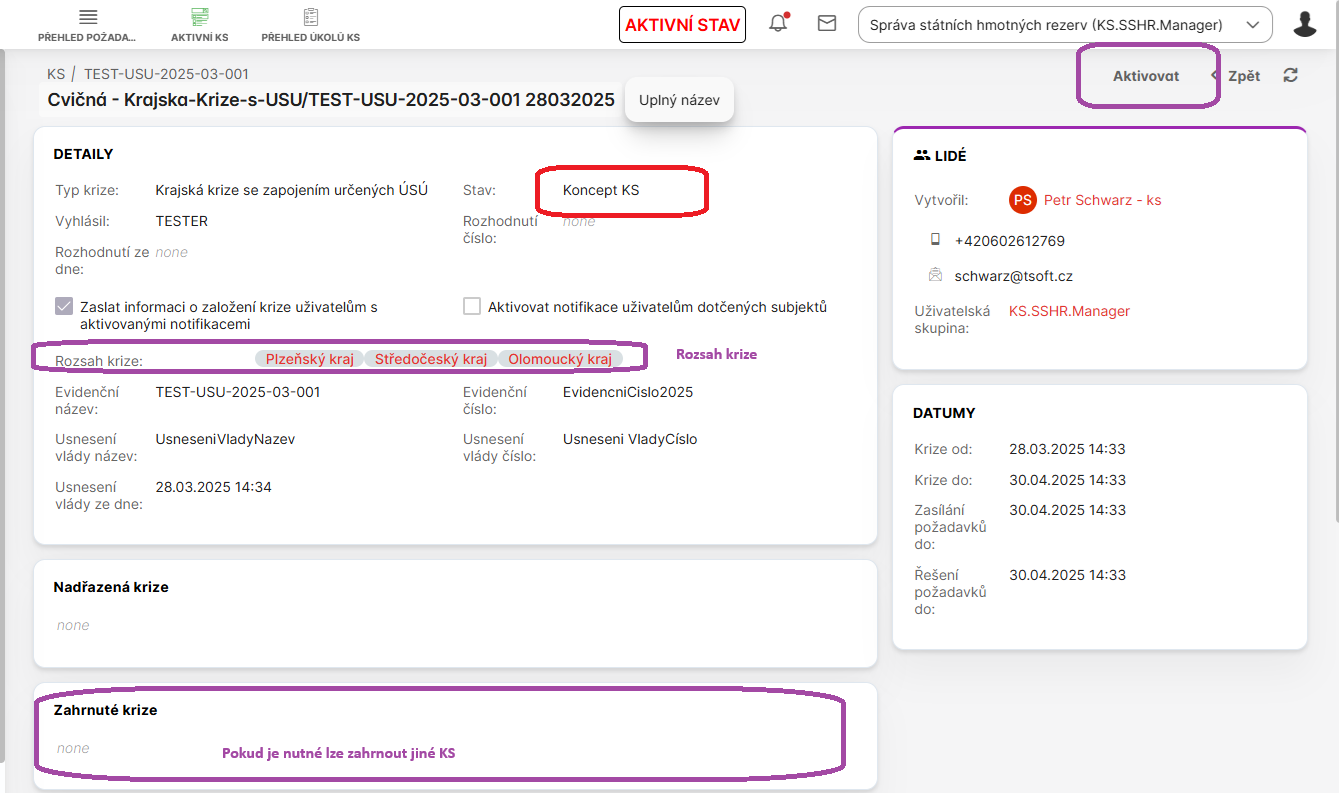Open the KS.SSHR.Manager user group link
1339x793 pixels.
click(1069, 311)
